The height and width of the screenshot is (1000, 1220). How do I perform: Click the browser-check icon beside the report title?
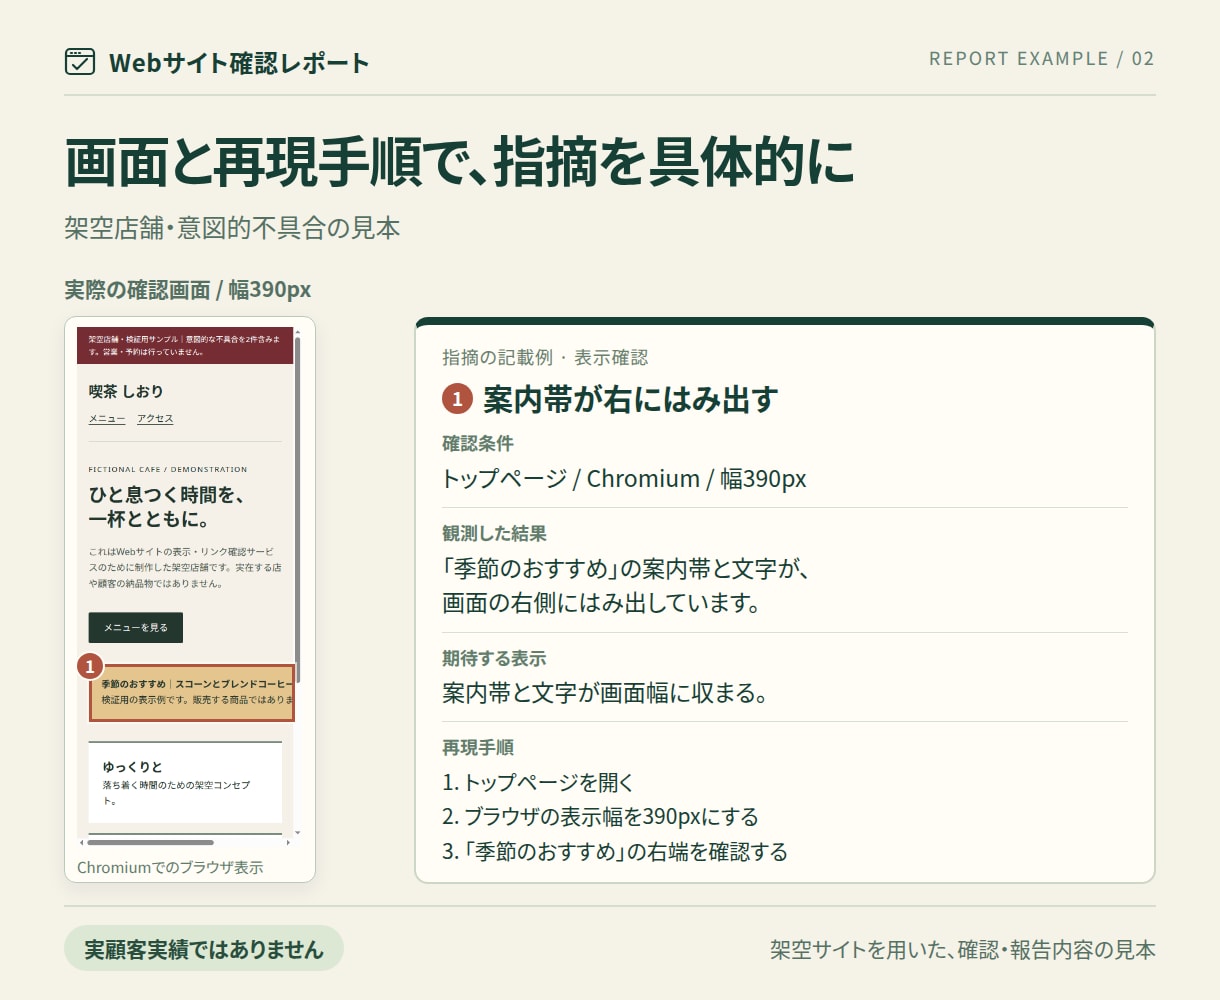[x=80, y=62]
